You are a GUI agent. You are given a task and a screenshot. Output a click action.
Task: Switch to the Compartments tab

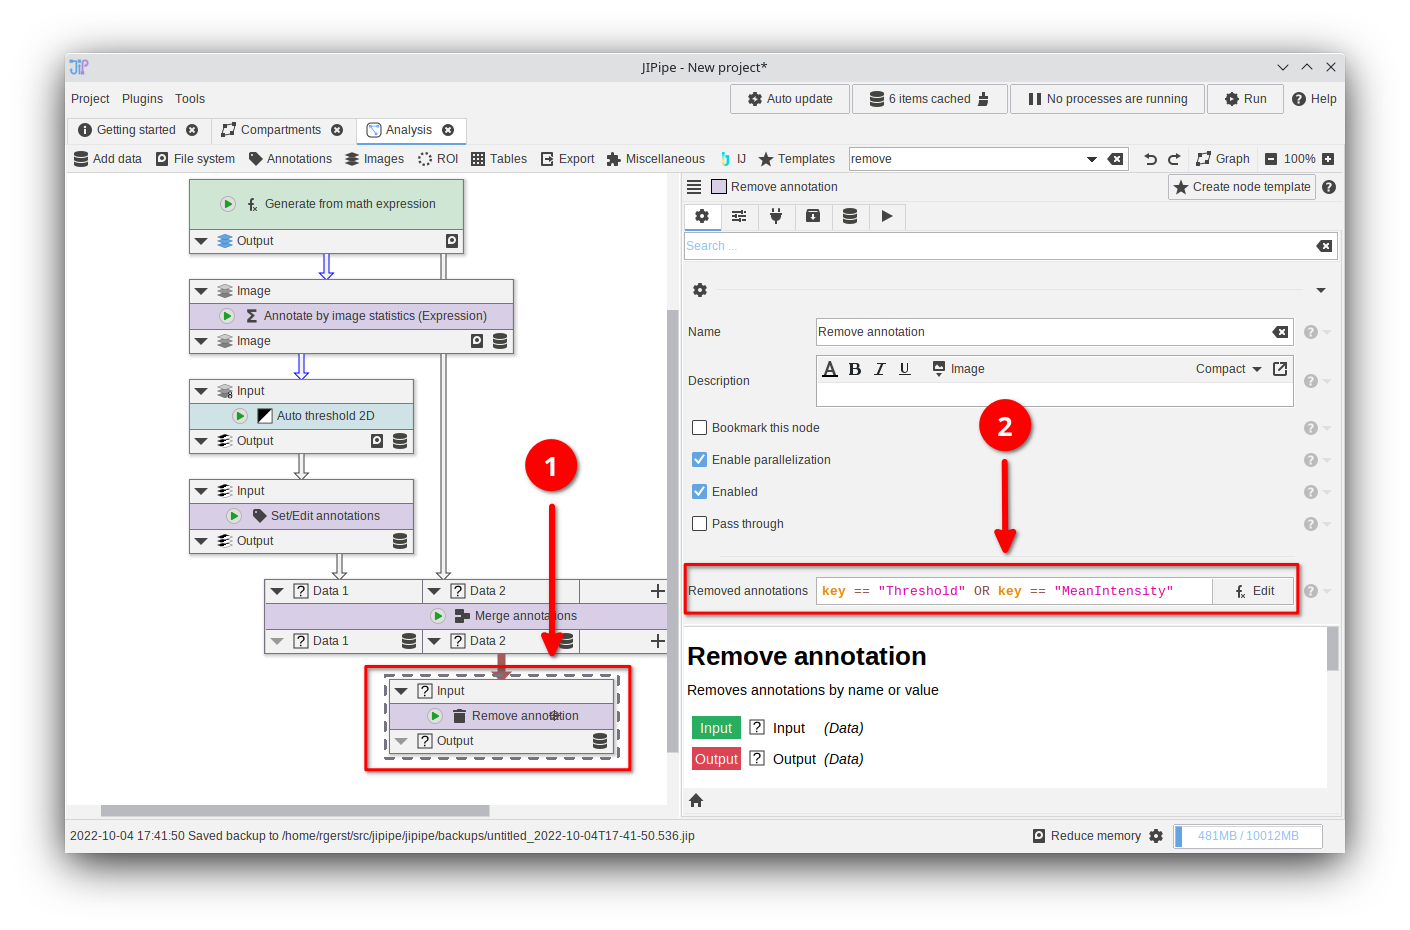click(280, 130)
